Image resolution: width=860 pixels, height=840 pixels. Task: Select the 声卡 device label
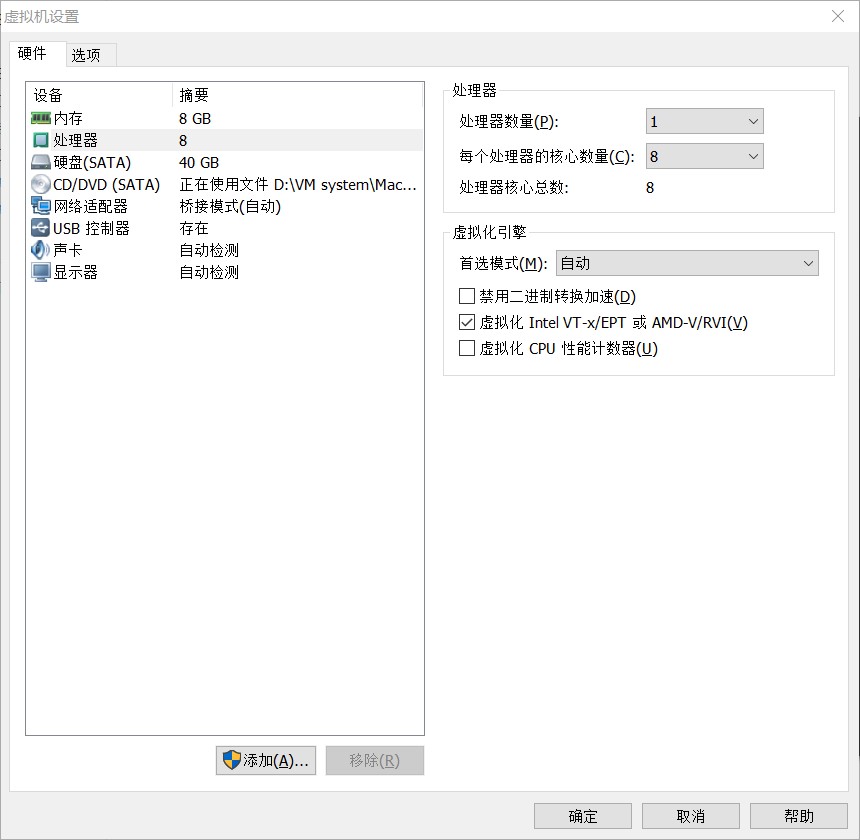coord(68,250)
